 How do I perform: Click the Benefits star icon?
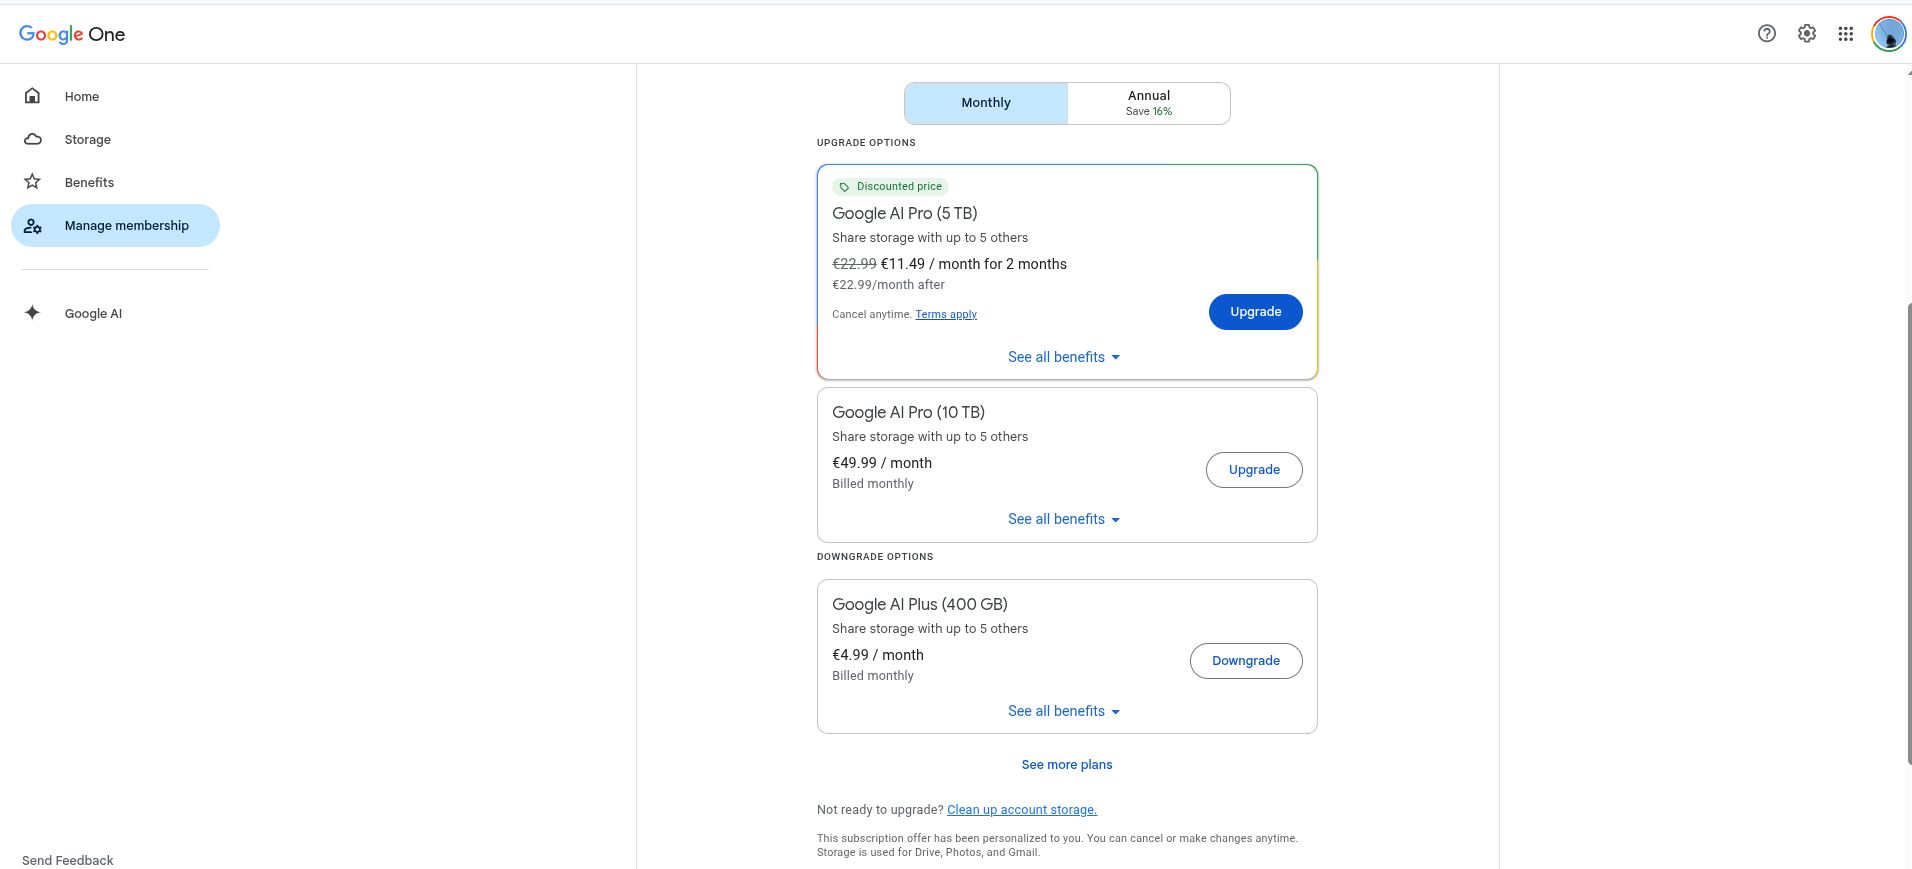(x=32, y=182)
